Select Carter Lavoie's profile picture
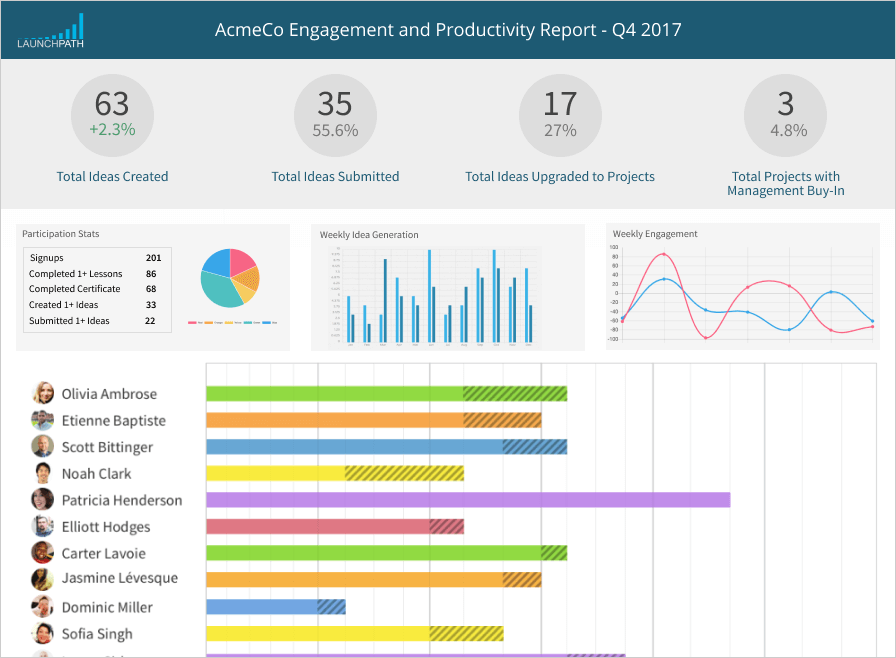Viewport: 896px width, 658px height. point(42,553)
